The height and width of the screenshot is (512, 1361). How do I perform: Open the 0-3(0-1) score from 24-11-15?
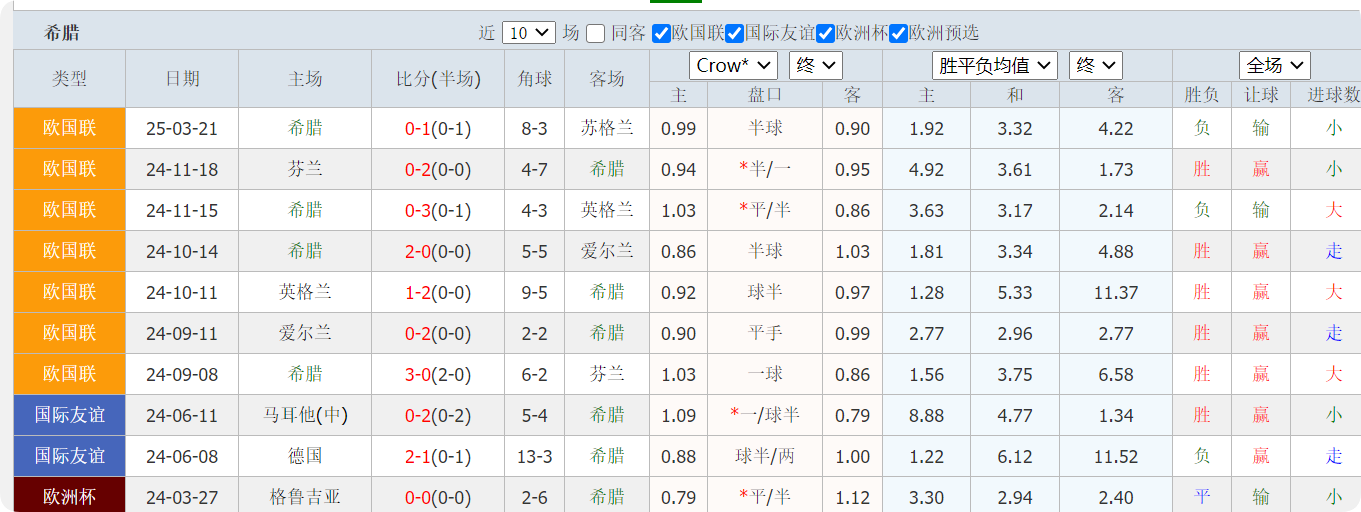click(x=437, y=210)
